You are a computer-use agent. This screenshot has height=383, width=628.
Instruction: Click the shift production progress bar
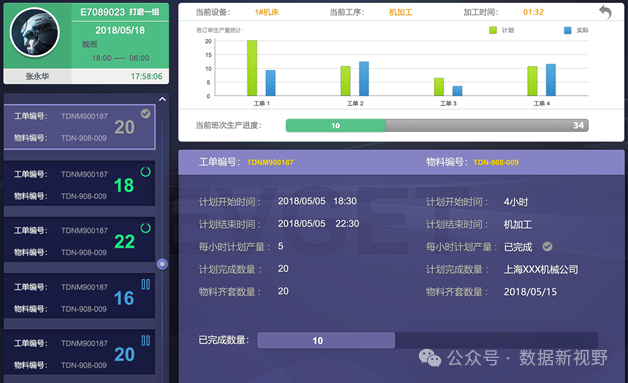pos(437,125)
